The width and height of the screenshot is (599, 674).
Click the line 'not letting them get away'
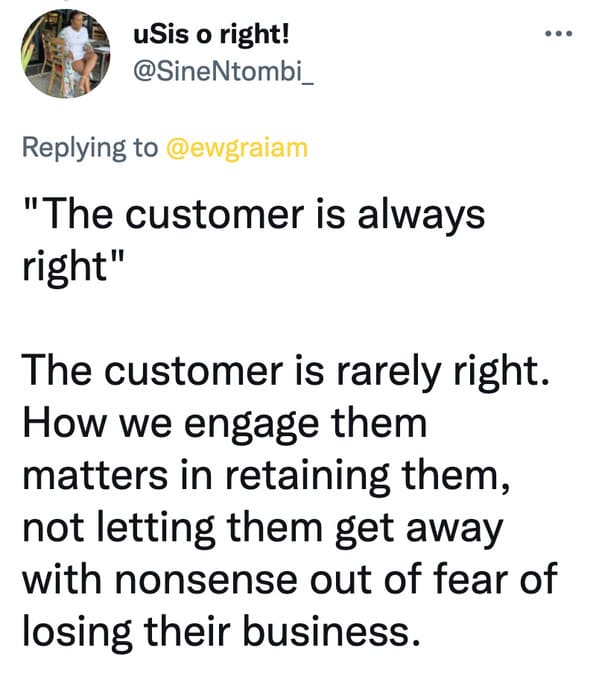[x=263, y=528]
